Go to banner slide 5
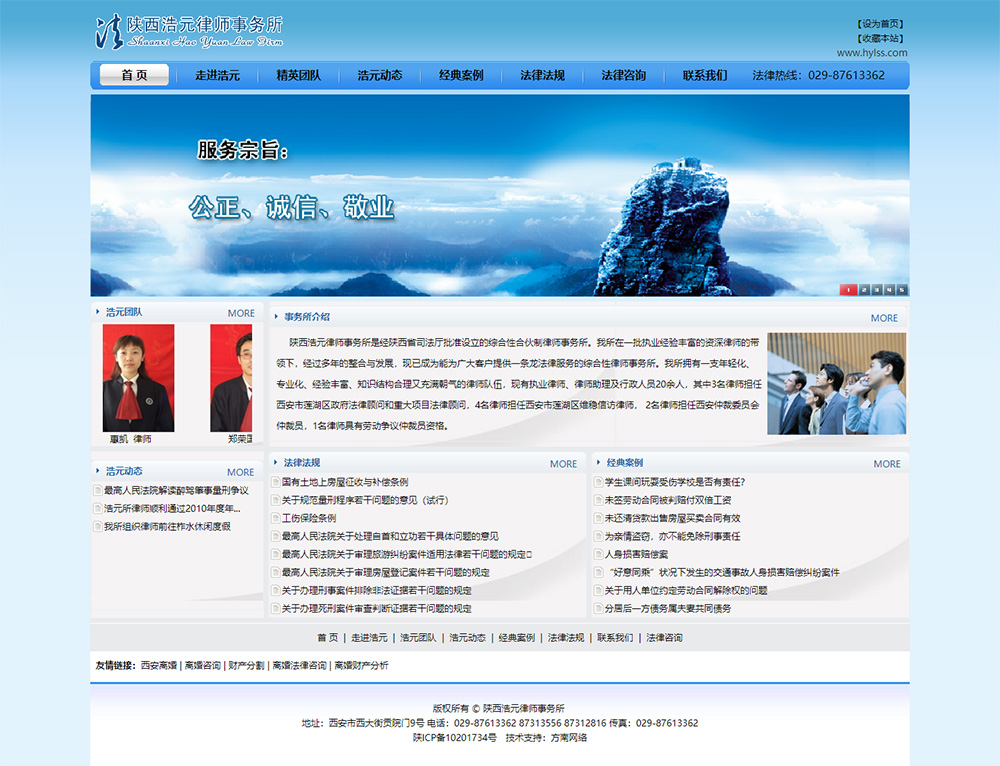 pos(902,290)
